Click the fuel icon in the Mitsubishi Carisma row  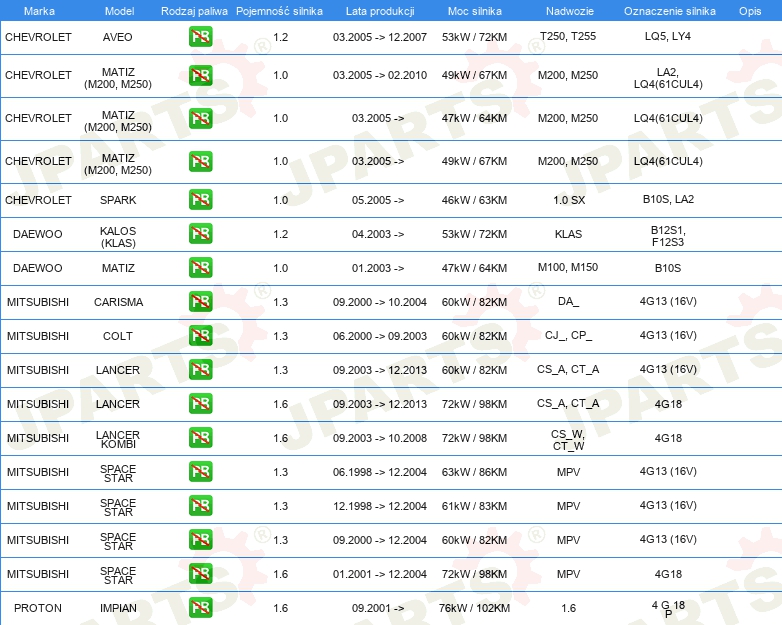click(x=200, y=301)
